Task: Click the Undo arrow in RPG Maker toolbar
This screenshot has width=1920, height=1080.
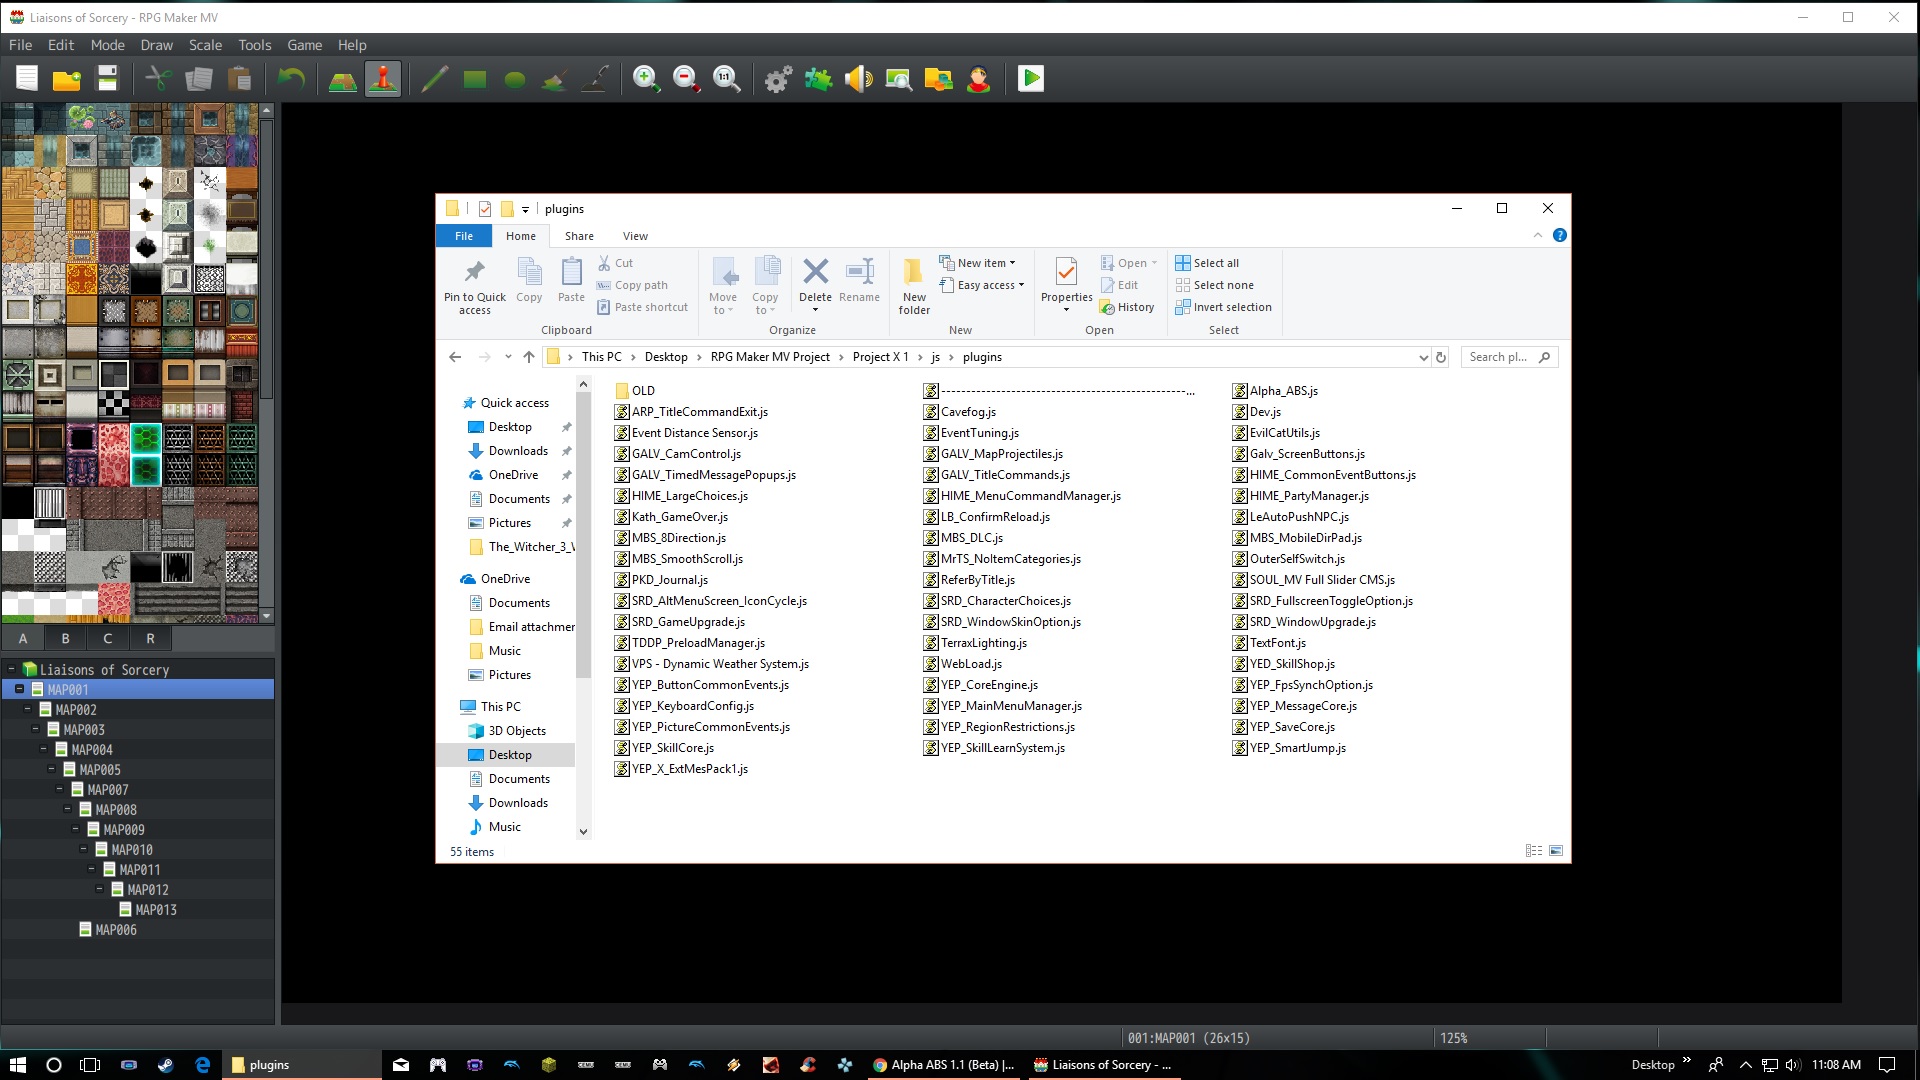Action: tap(291, 79)
